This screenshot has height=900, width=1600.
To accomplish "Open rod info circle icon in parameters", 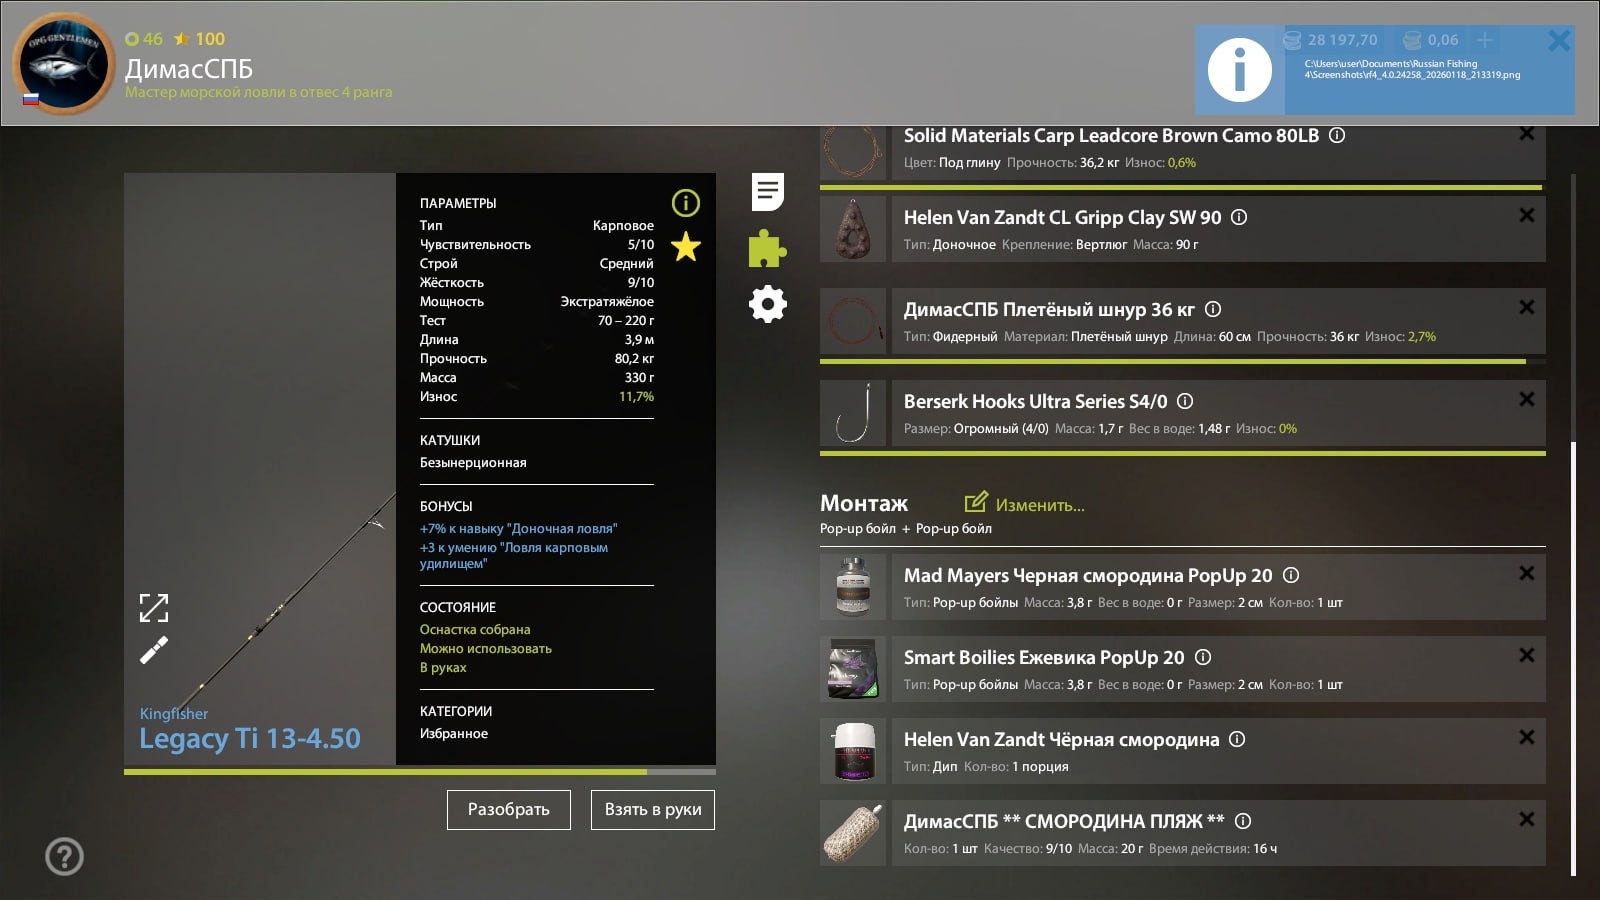I will point(686,203).
